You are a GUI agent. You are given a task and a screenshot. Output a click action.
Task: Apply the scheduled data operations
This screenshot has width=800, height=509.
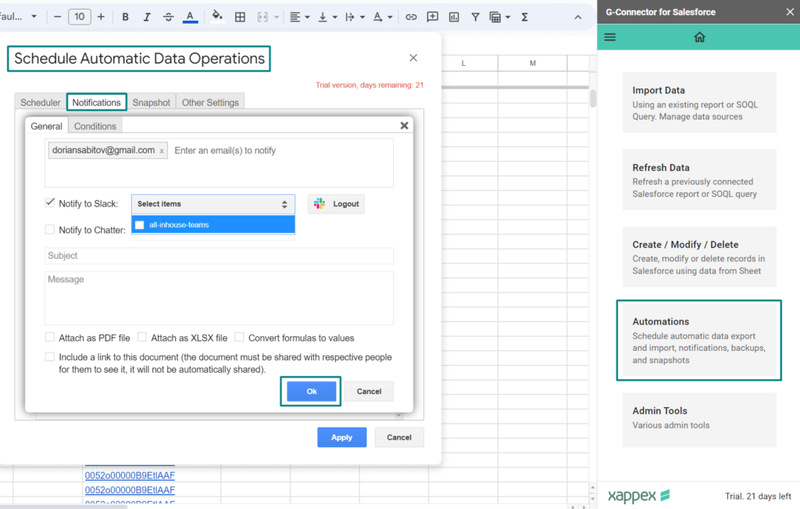(x=342, y=437)
